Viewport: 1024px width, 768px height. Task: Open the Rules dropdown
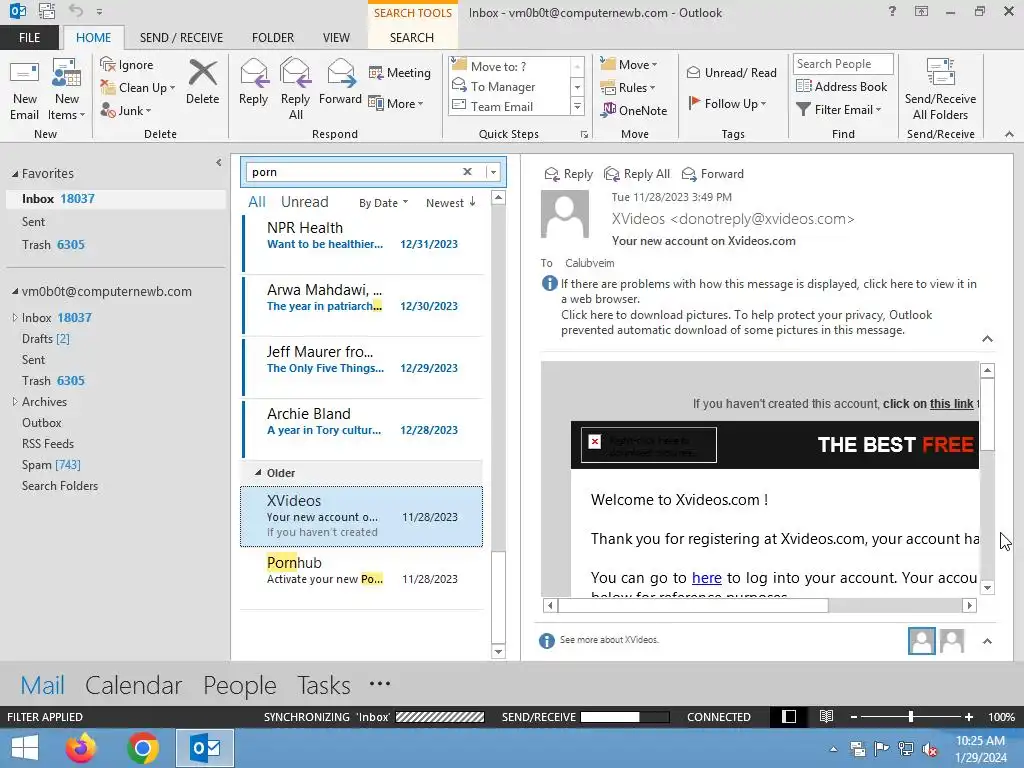click(628, 88)
